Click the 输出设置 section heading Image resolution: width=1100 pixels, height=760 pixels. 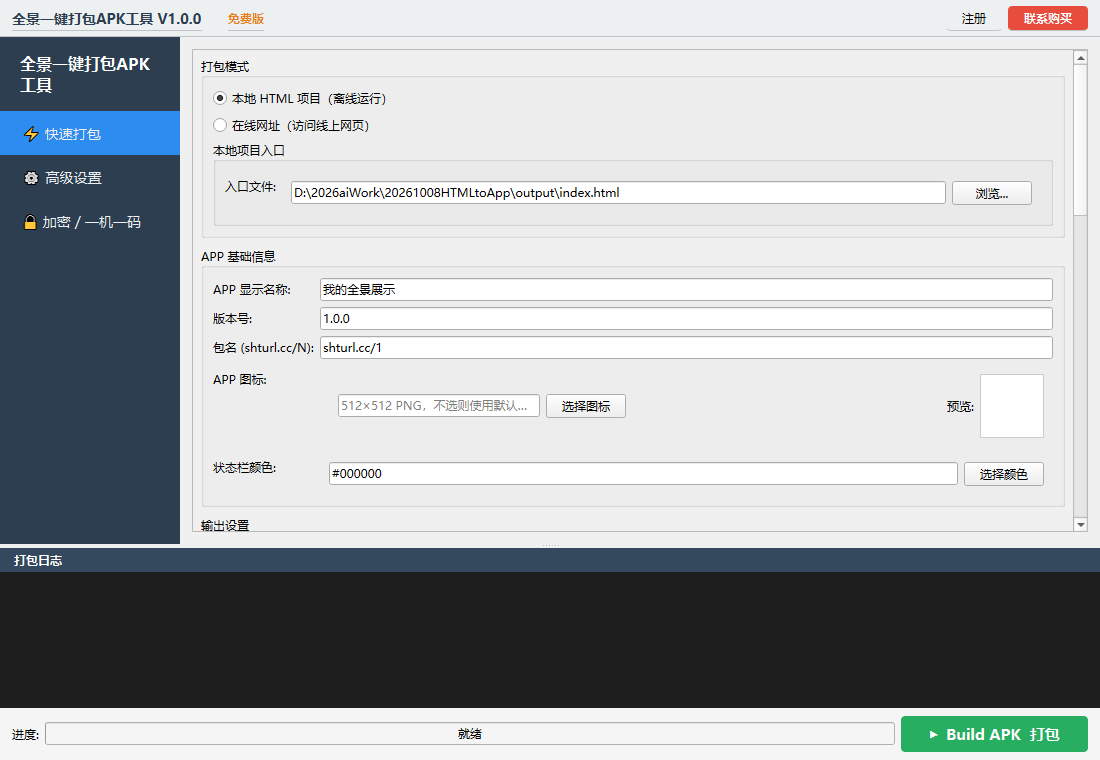pyautogui.click(x=224, y=525)
